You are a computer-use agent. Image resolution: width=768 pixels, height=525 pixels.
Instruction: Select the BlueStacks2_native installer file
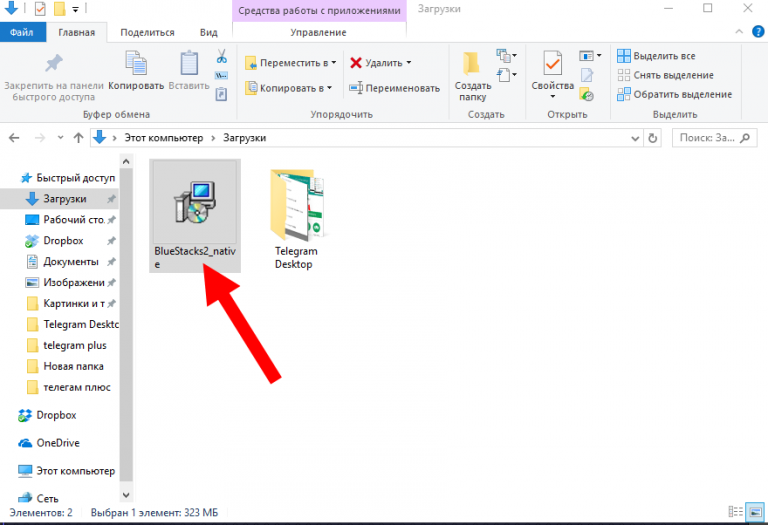click(195, 215)
